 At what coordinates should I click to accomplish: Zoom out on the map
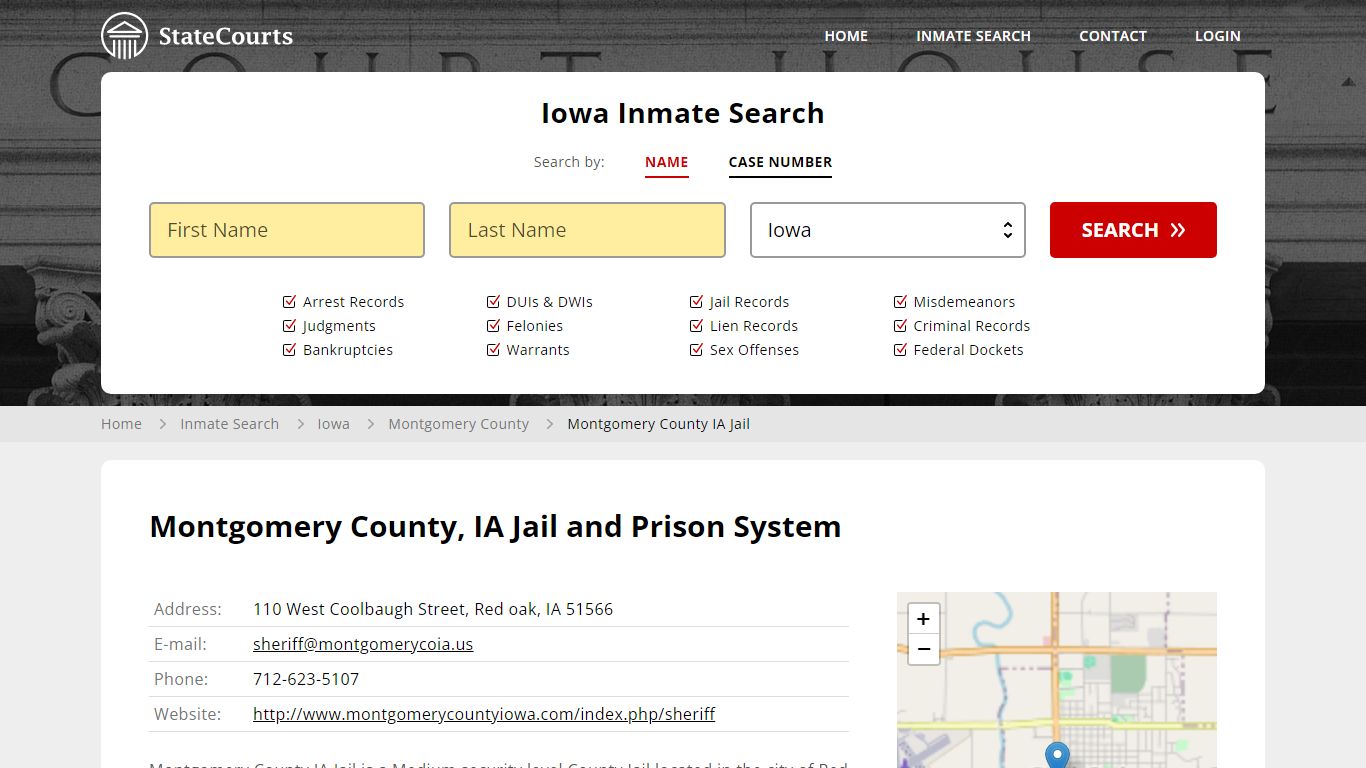tap(923, 649)
